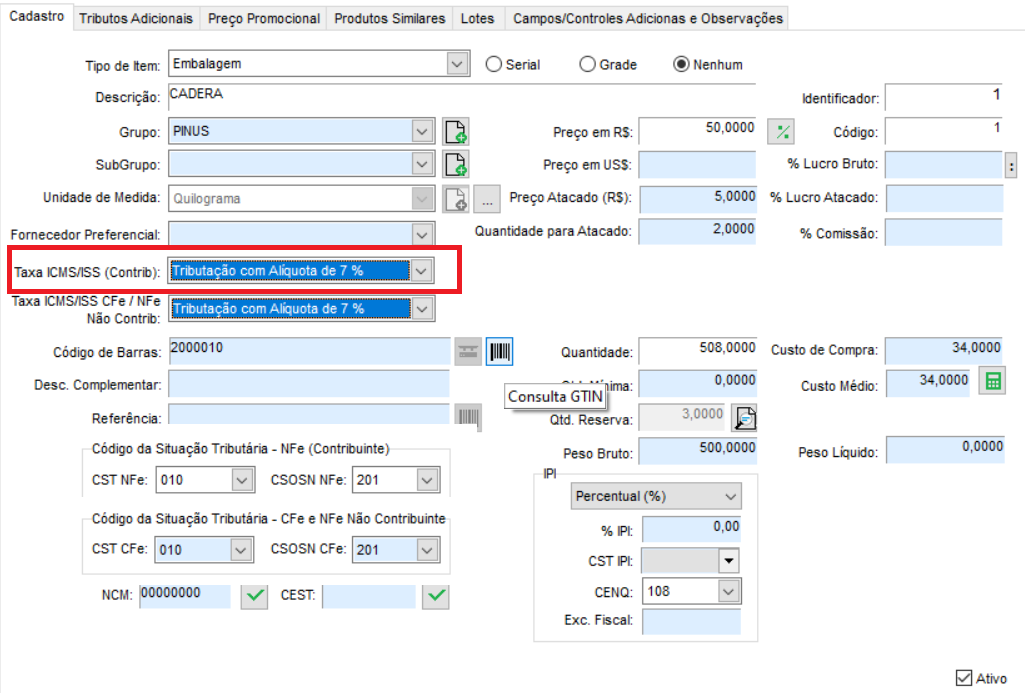Open Campos/Controles Adicionas e Observações tab
The width and height of the screenshot is (1025, 693).
click(648, 18)
